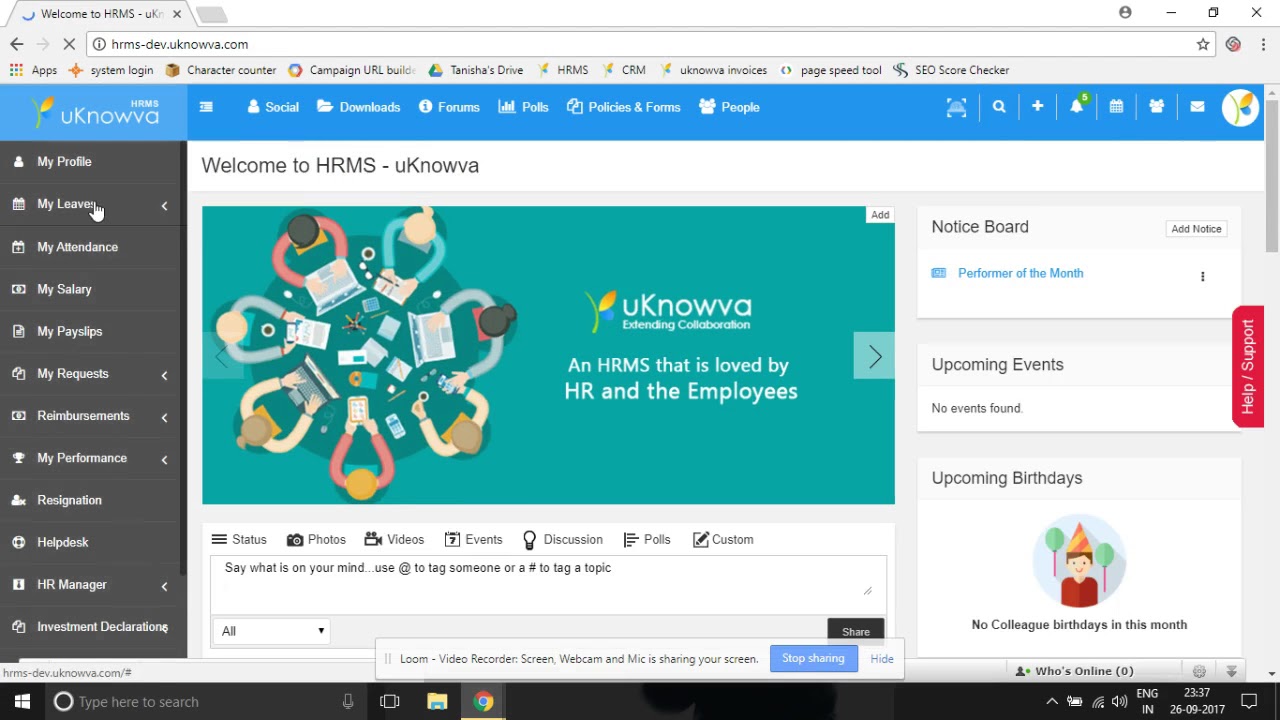Click the Add Notice button
Screen dimensions: 1280x720
pyautogui.click(x=1196, y=229)
